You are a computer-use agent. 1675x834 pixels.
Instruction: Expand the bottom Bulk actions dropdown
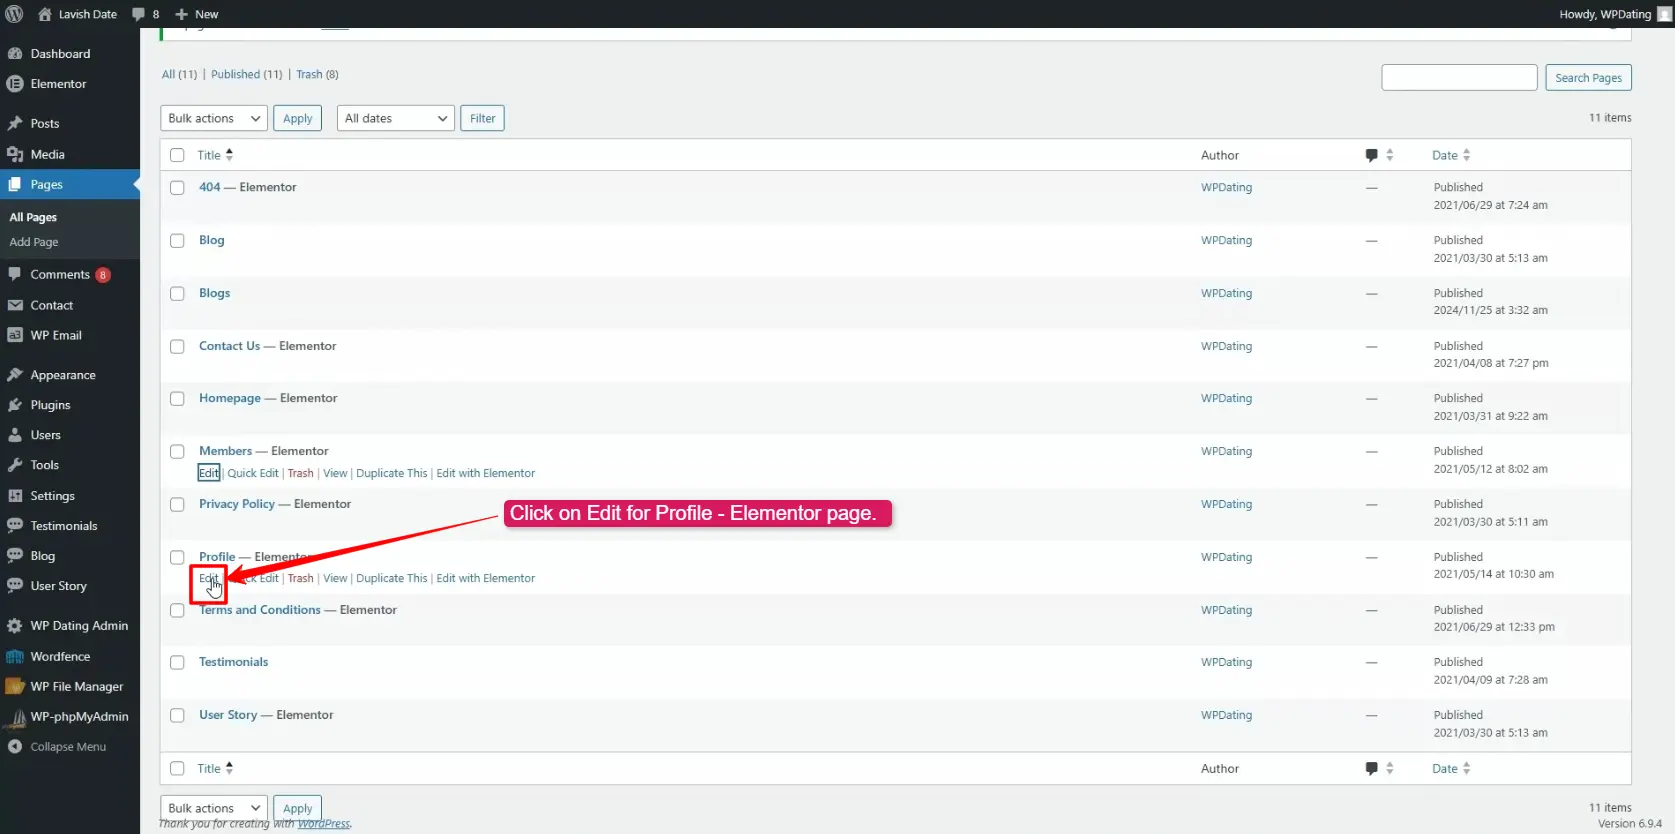point(213,808)
